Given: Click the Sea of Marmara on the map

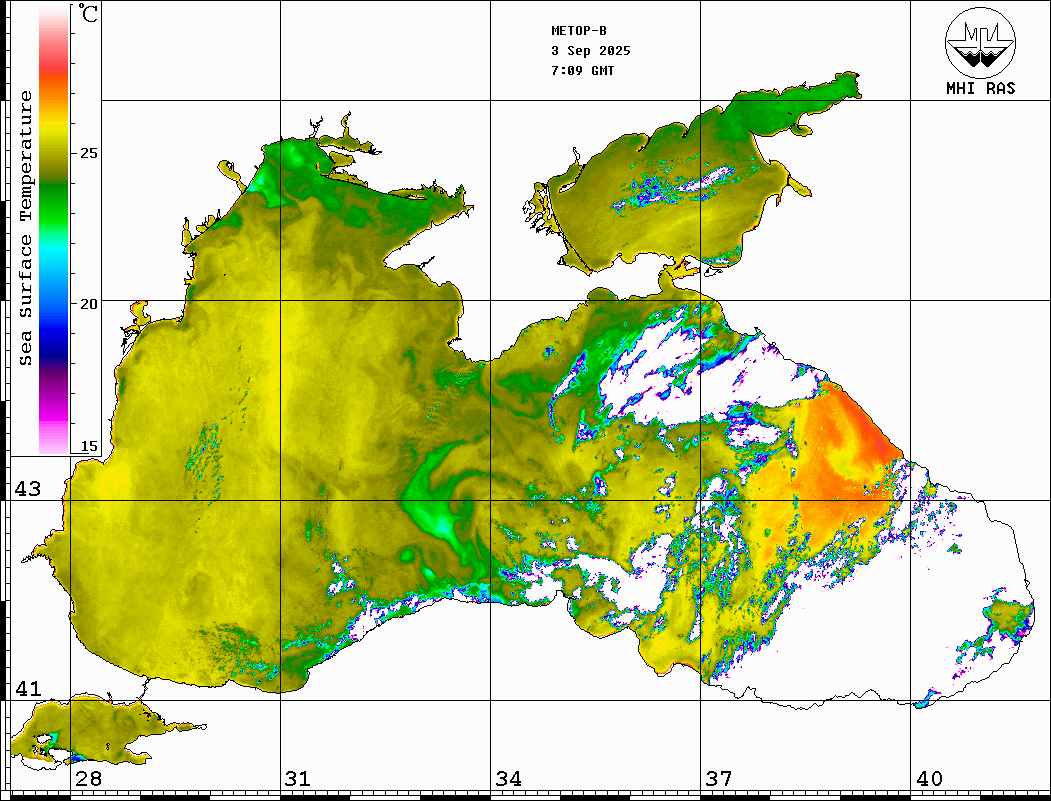Looking at the screenshot, I should pos(101,732).
